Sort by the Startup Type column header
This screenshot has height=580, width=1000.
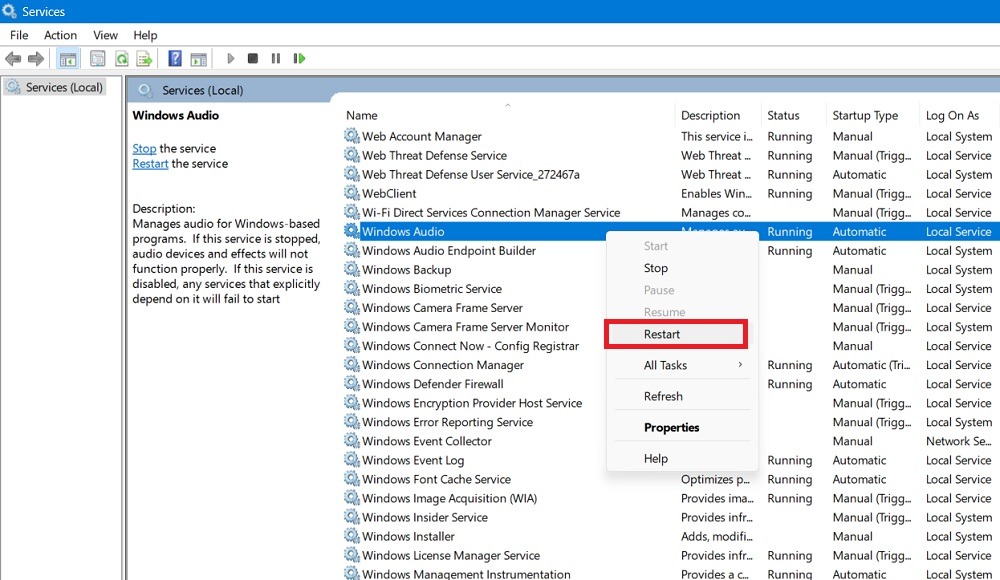pos(865,115)
